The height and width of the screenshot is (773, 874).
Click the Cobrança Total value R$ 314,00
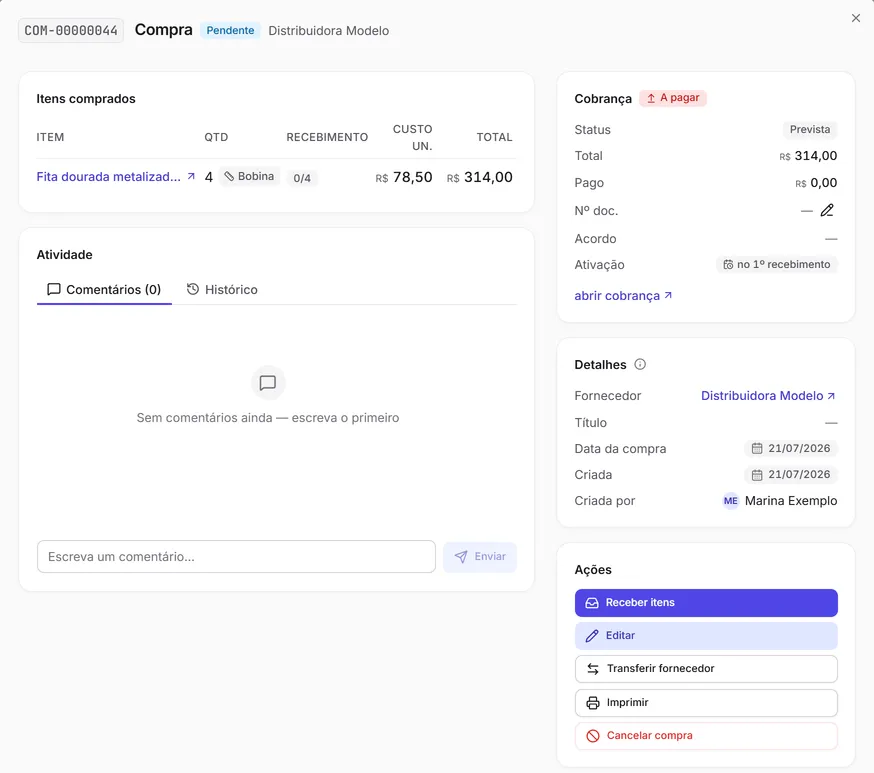808,156
